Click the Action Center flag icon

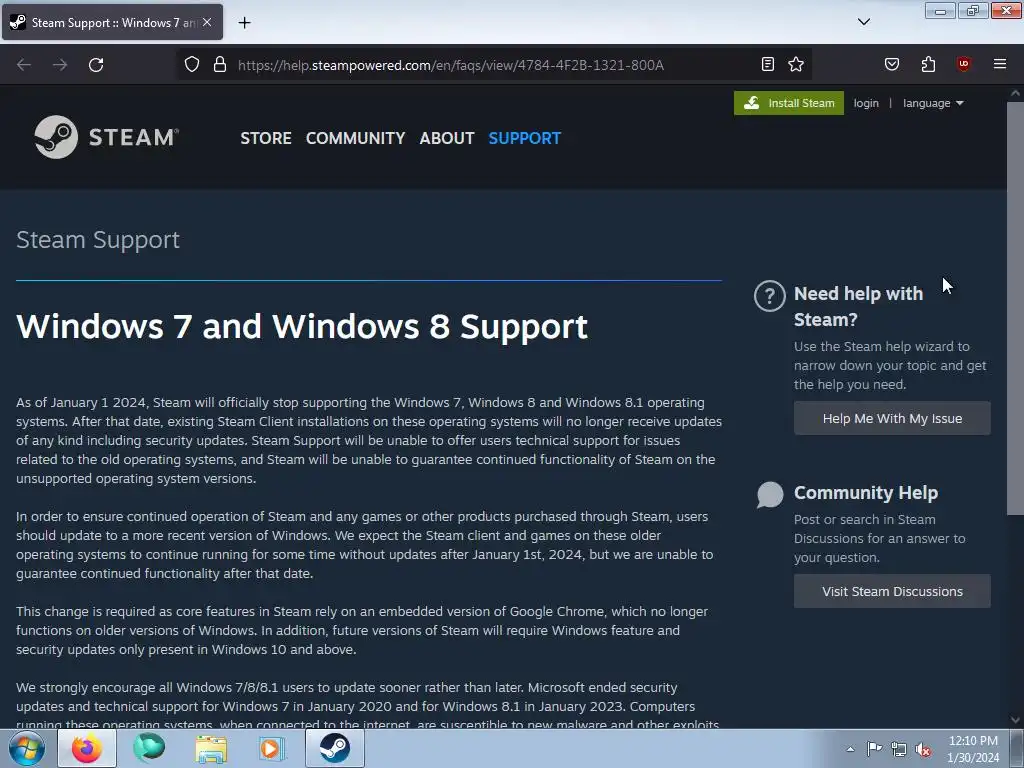874,749
